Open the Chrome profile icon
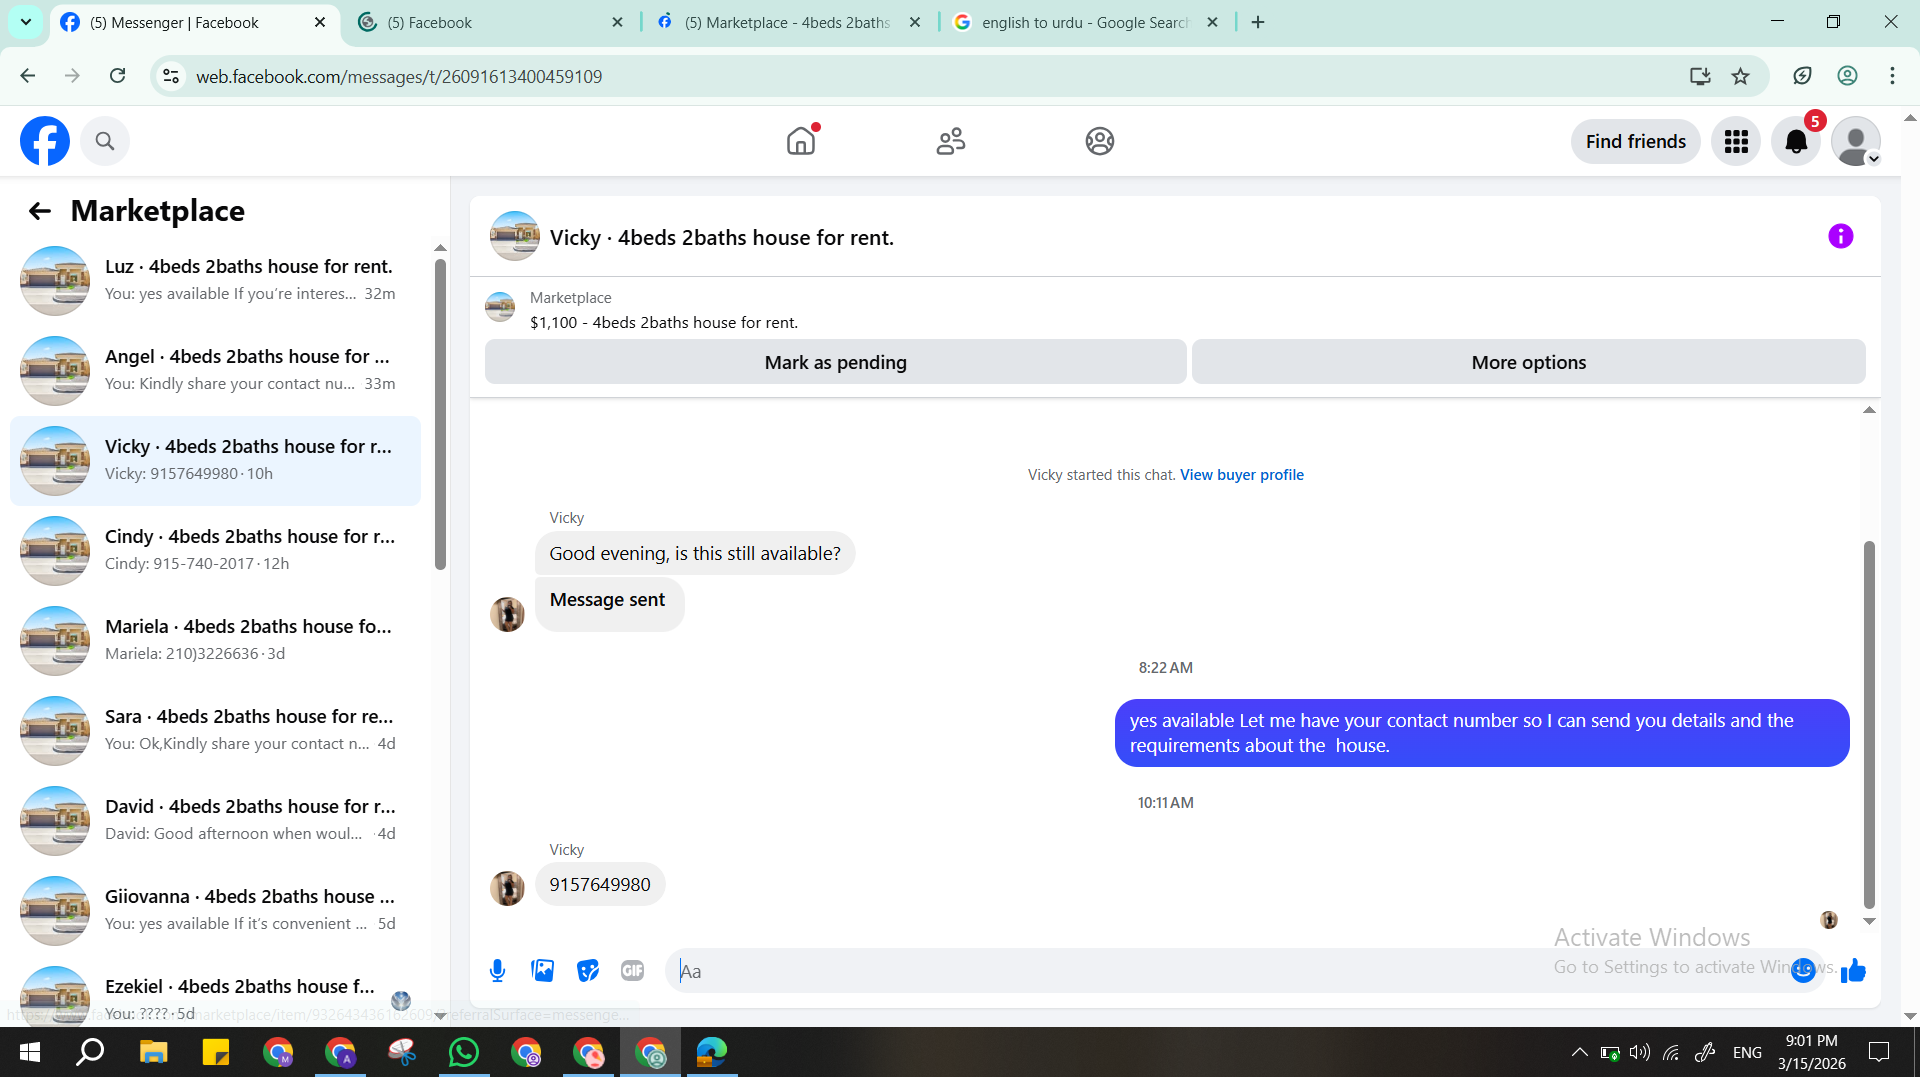Image resolution: width=1920 pixels, height=1077 pixels. click(1848, 76)
